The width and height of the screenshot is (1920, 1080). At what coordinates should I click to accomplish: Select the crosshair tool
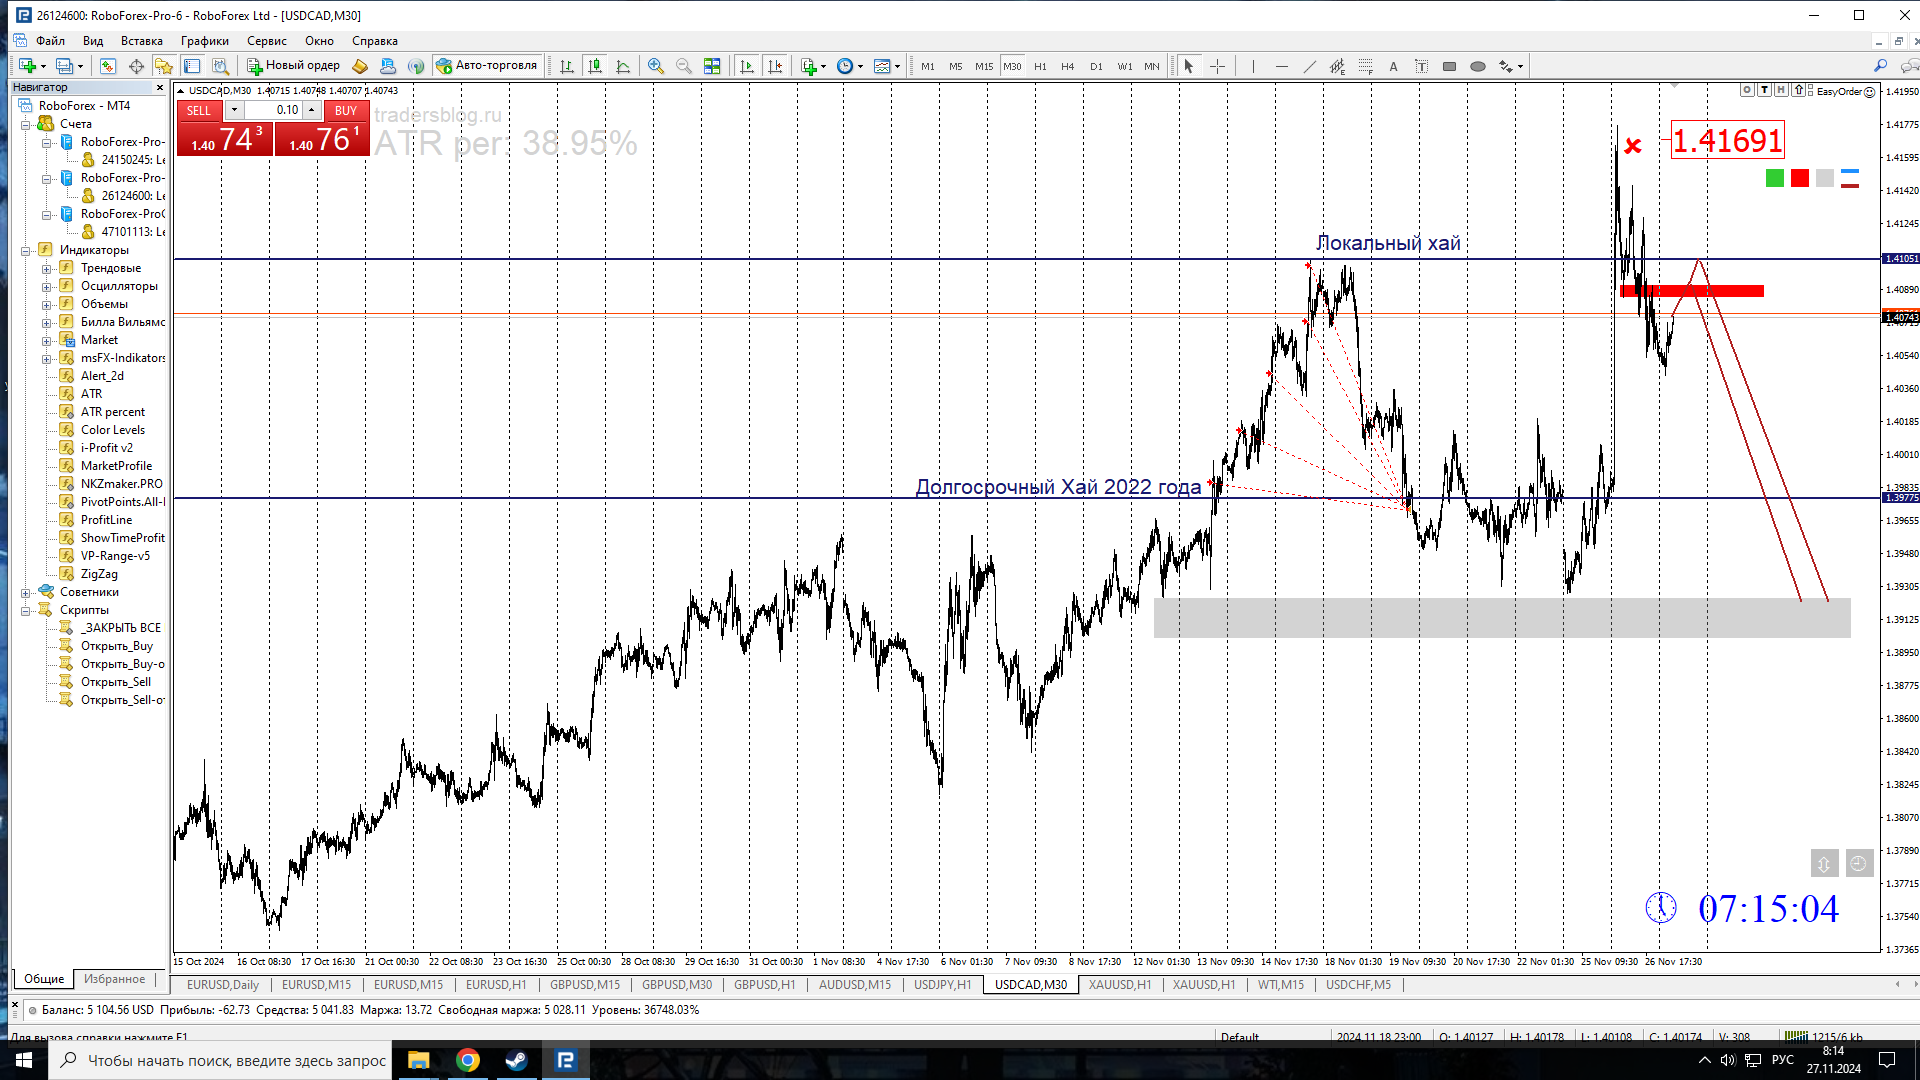pyautogui.click(x=1217, y=66)
